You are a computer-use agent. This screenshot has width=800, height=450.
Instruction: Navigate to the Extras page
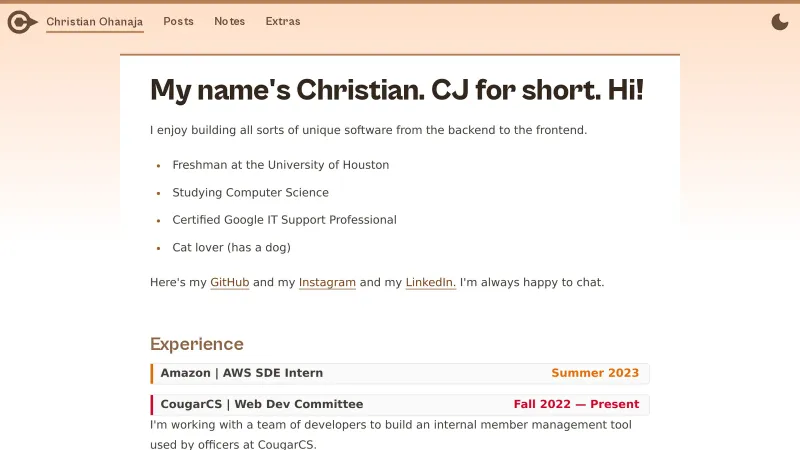pyautogui.click(x=283, y=21)
